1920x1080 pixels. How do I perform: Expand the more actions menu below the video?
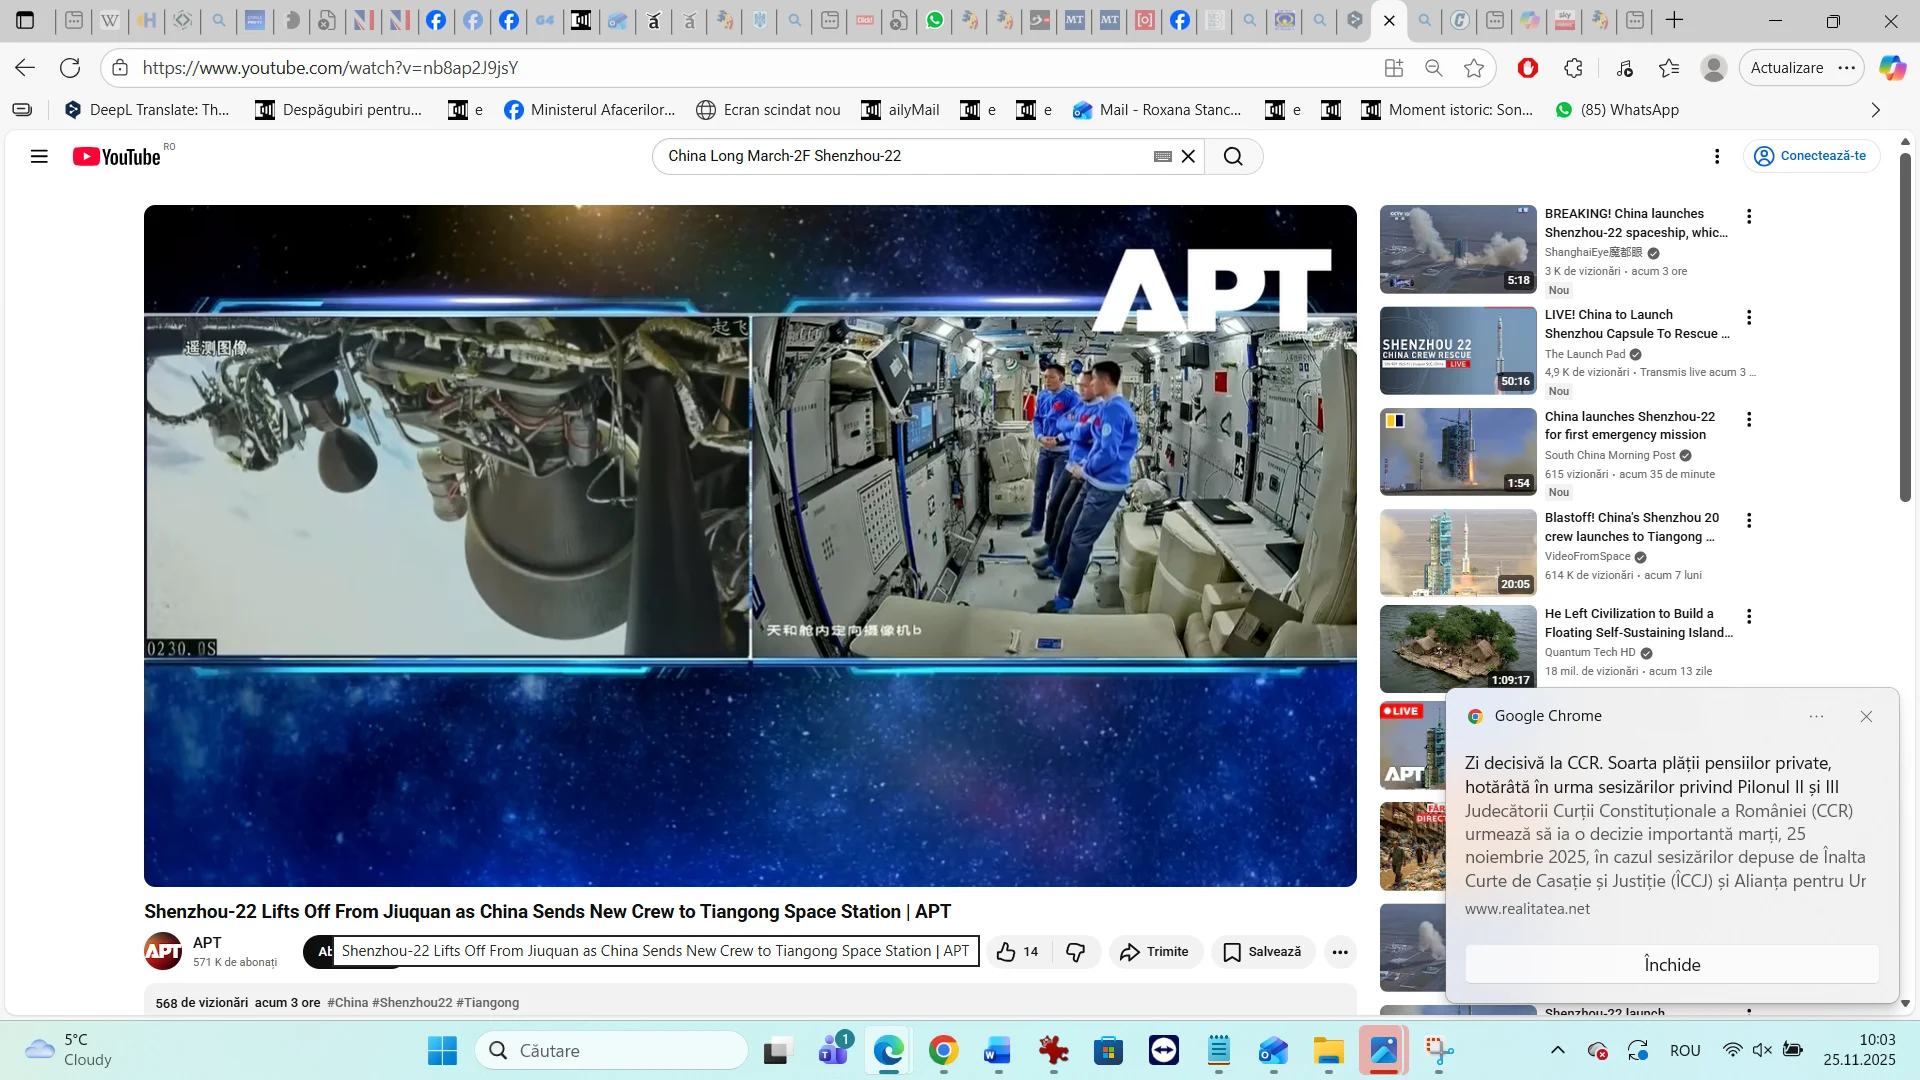coord(1340,951)
